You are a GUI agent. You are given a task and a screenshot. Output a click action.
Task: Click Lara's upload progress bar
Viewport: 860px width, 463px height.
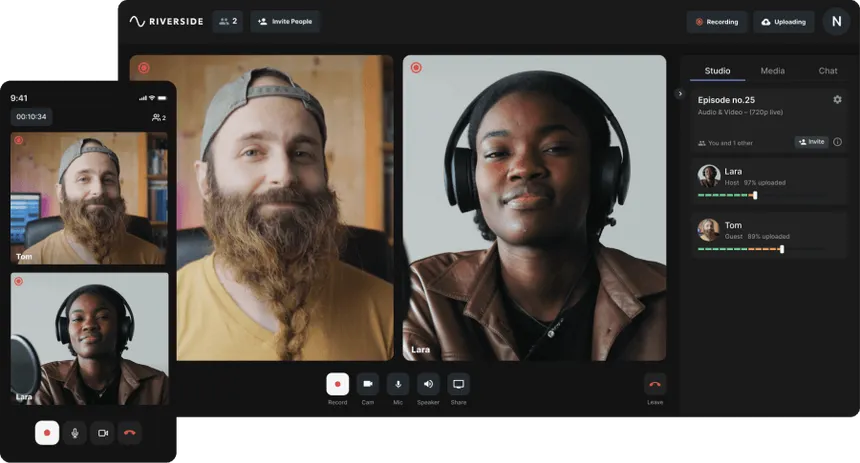[x=727, y=195]
